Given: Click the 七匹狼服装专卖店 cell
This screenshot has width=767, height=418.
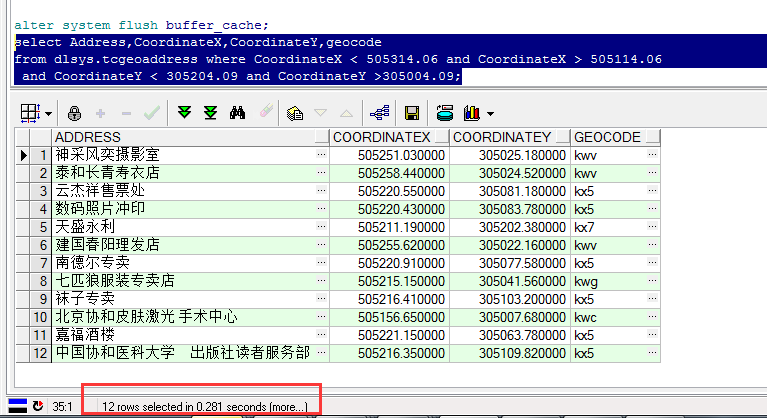Looking at the screenshot, I should (190, 281).
